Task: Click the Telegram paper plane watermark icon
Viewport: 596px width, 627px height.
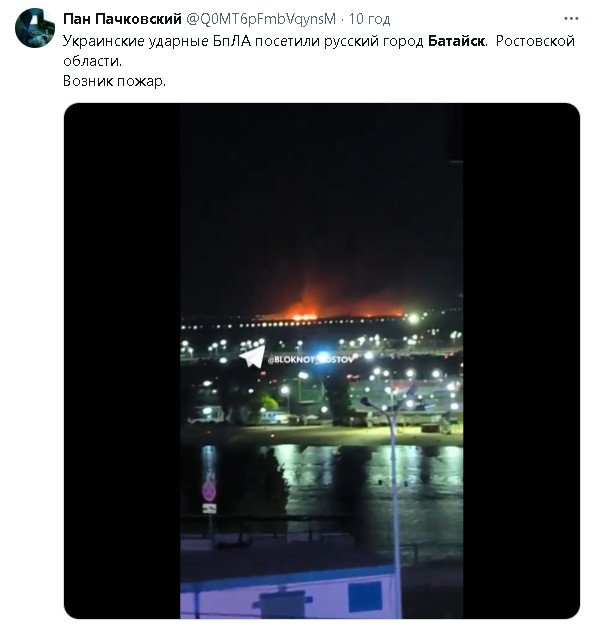Action: 252,356
